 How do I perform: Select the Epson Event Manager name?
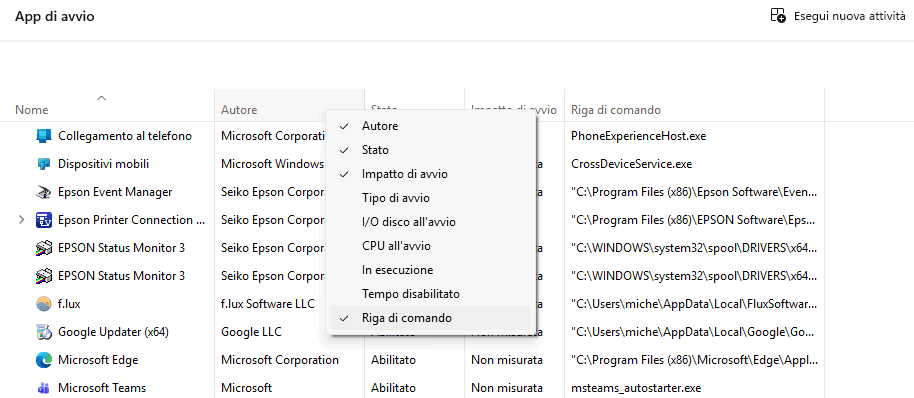click(115, 192)
